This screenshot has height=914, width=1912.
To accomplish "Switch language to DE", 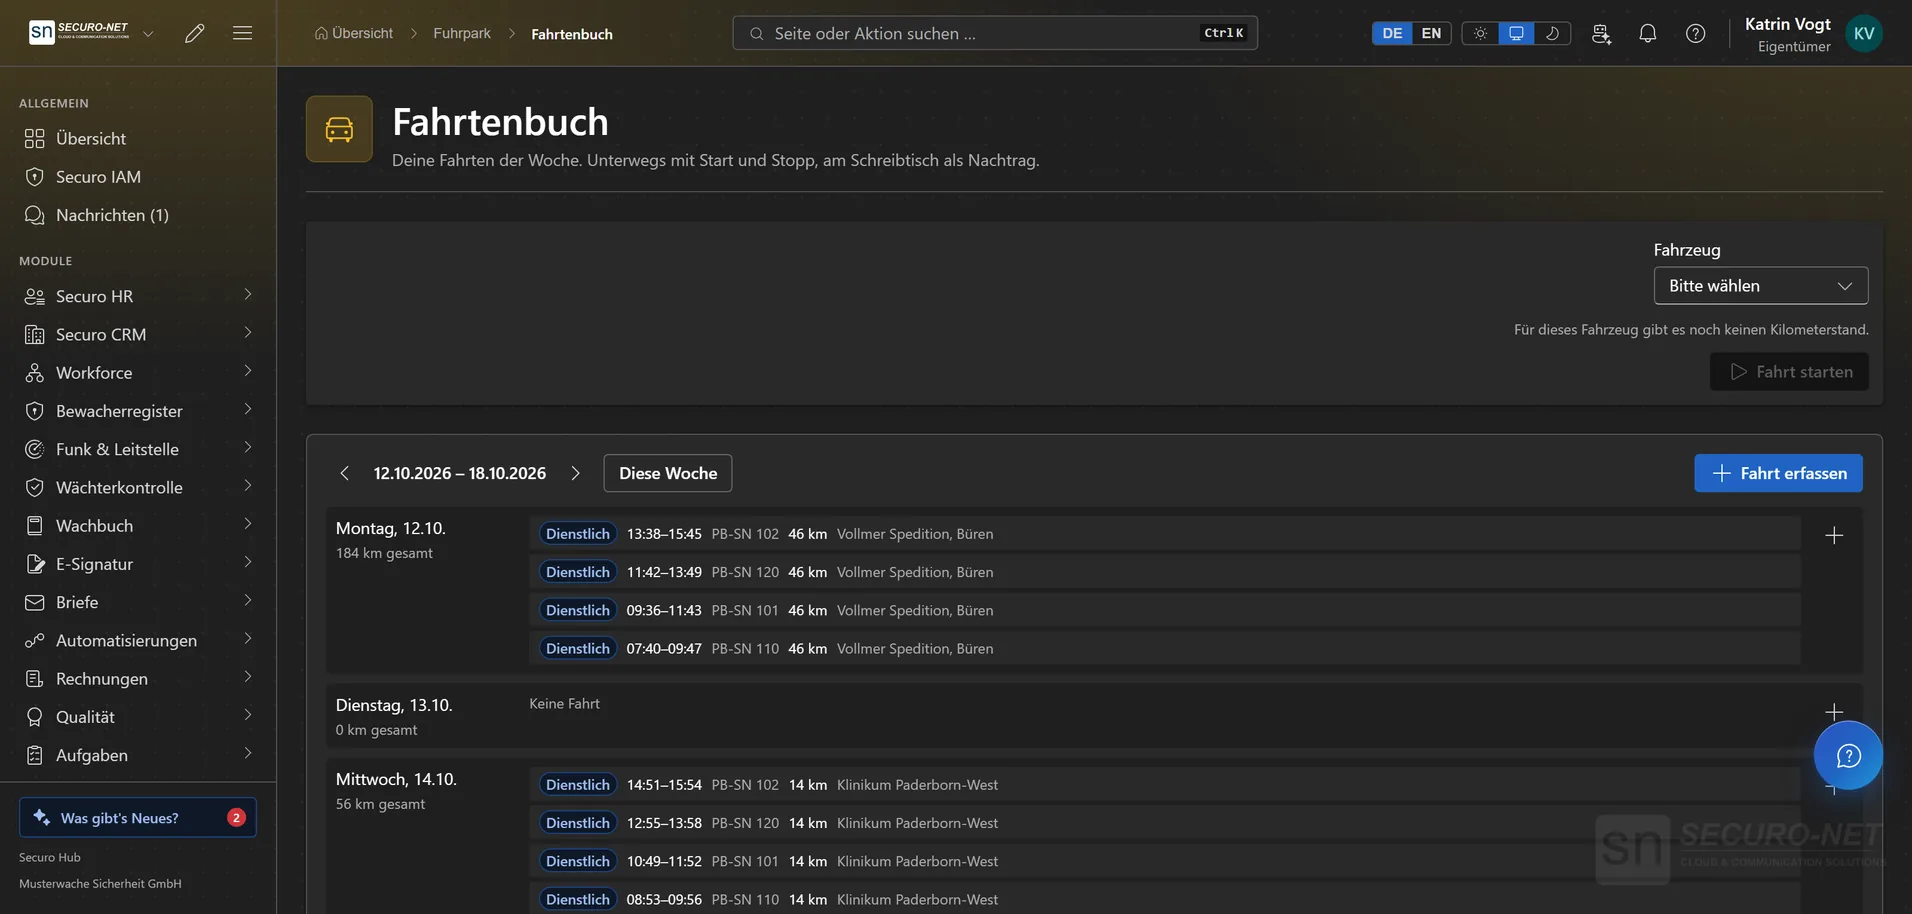I will [x=1392, y=33].
